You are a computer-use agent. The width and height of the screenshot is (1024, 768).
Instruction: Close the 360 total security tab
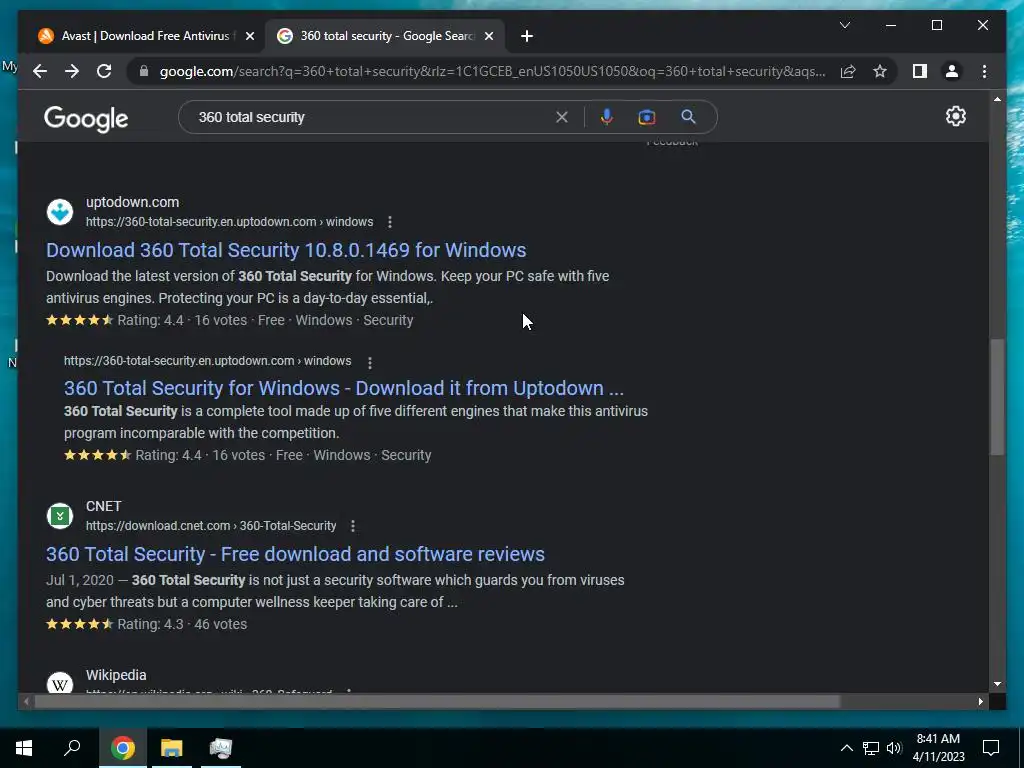point(488,36)
